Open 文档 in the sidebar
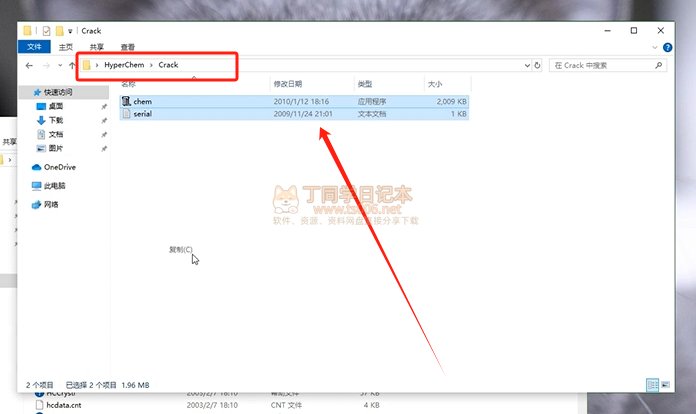This screenshot has height=414, width=696. (55, 134)
